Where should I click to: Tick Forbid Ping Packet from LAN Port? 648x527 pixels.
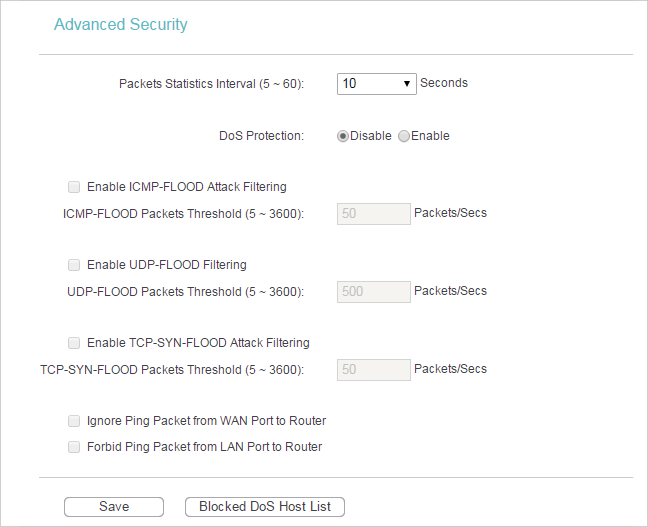click(x=74, y=447)
